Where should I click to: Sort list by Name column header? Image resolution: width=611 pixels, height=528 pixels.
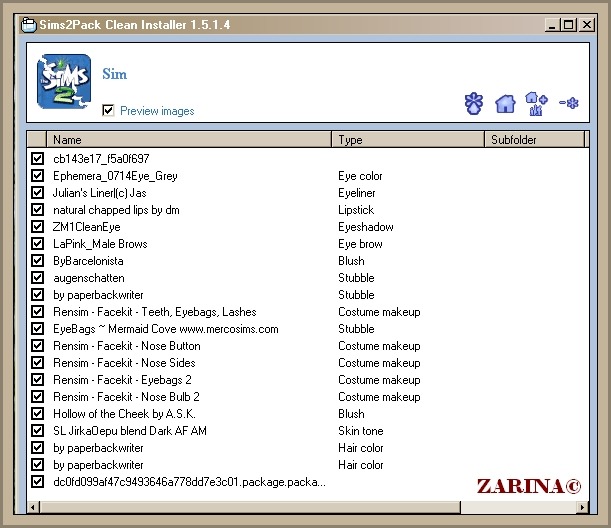[x=189, y=140]
